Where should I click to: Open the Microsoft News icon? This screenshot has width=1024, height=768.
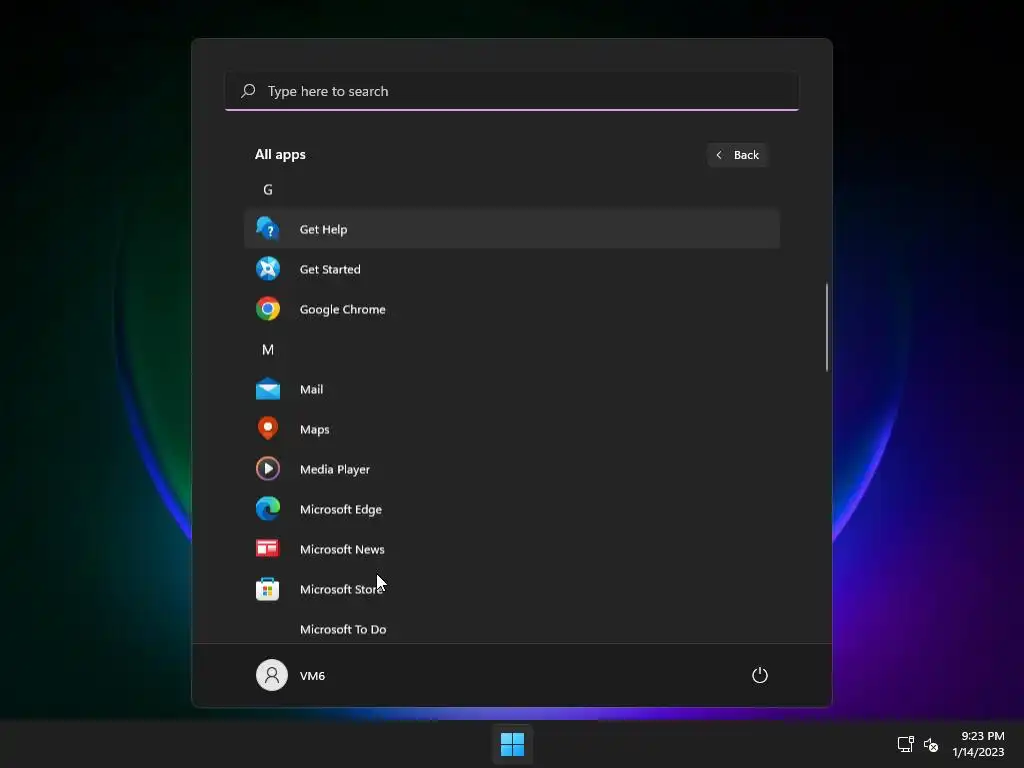pyautogui.click(x=268, y=549)
